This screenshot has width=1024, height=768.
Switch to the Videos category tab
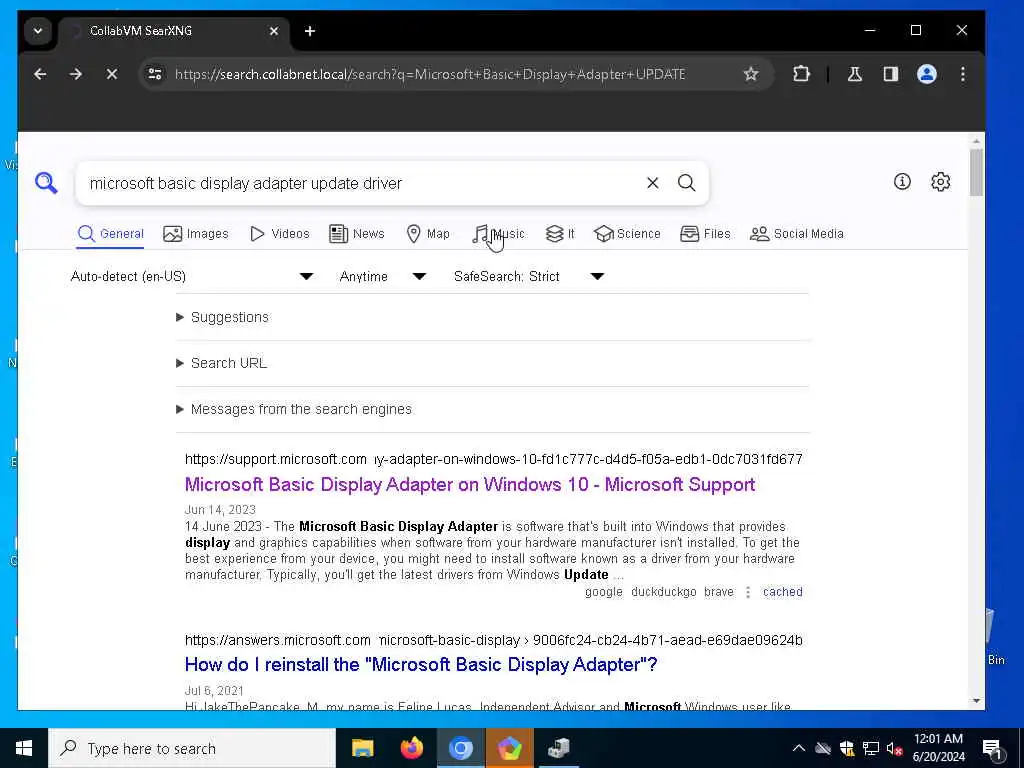280,234
